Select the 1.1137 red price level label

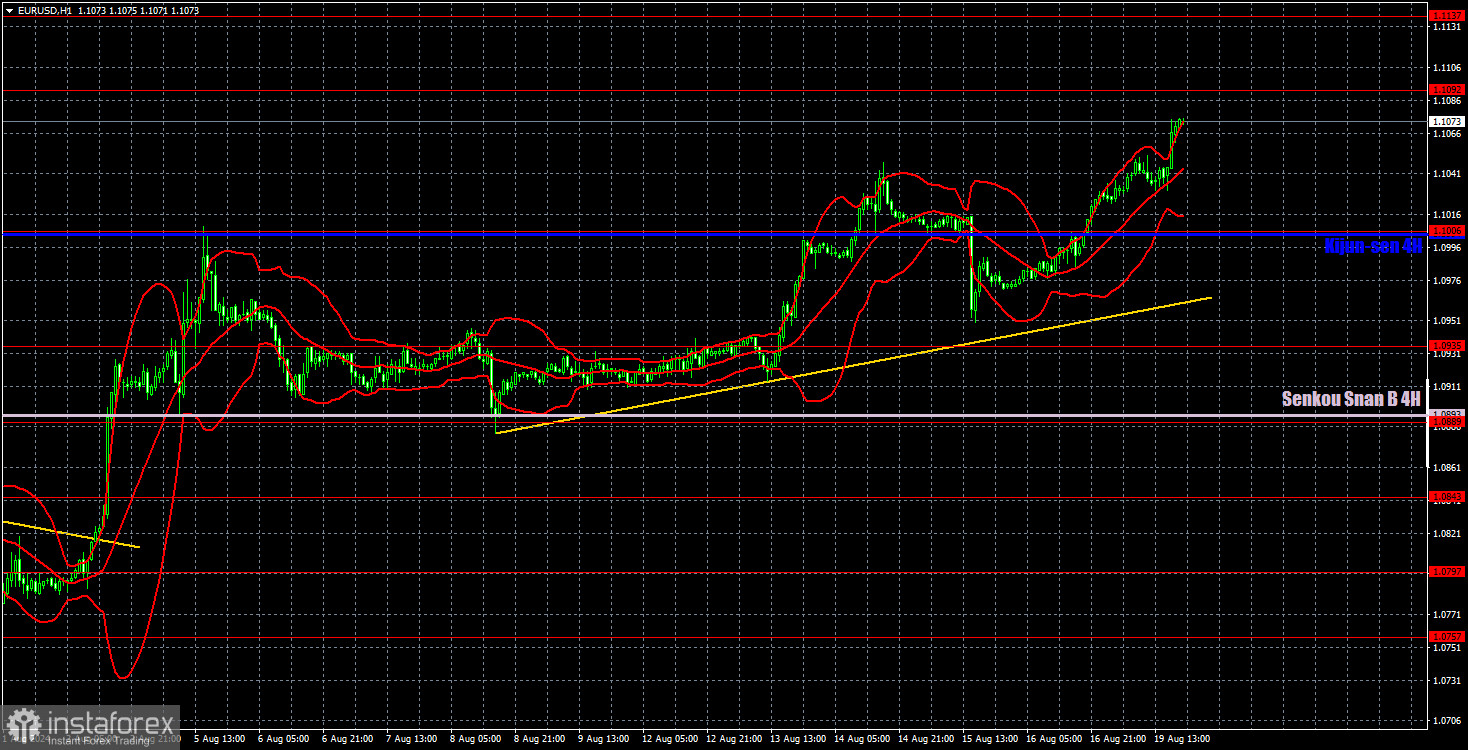[1447, 16]
